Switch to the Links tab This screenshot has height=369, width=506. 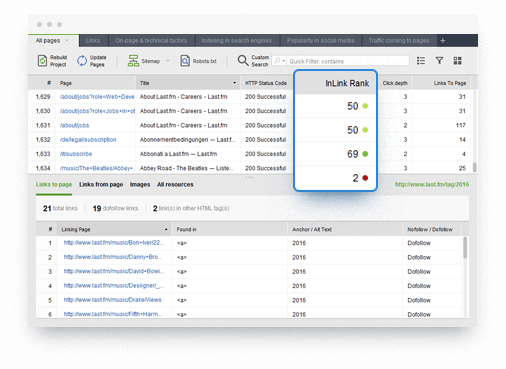coord(93,41)
